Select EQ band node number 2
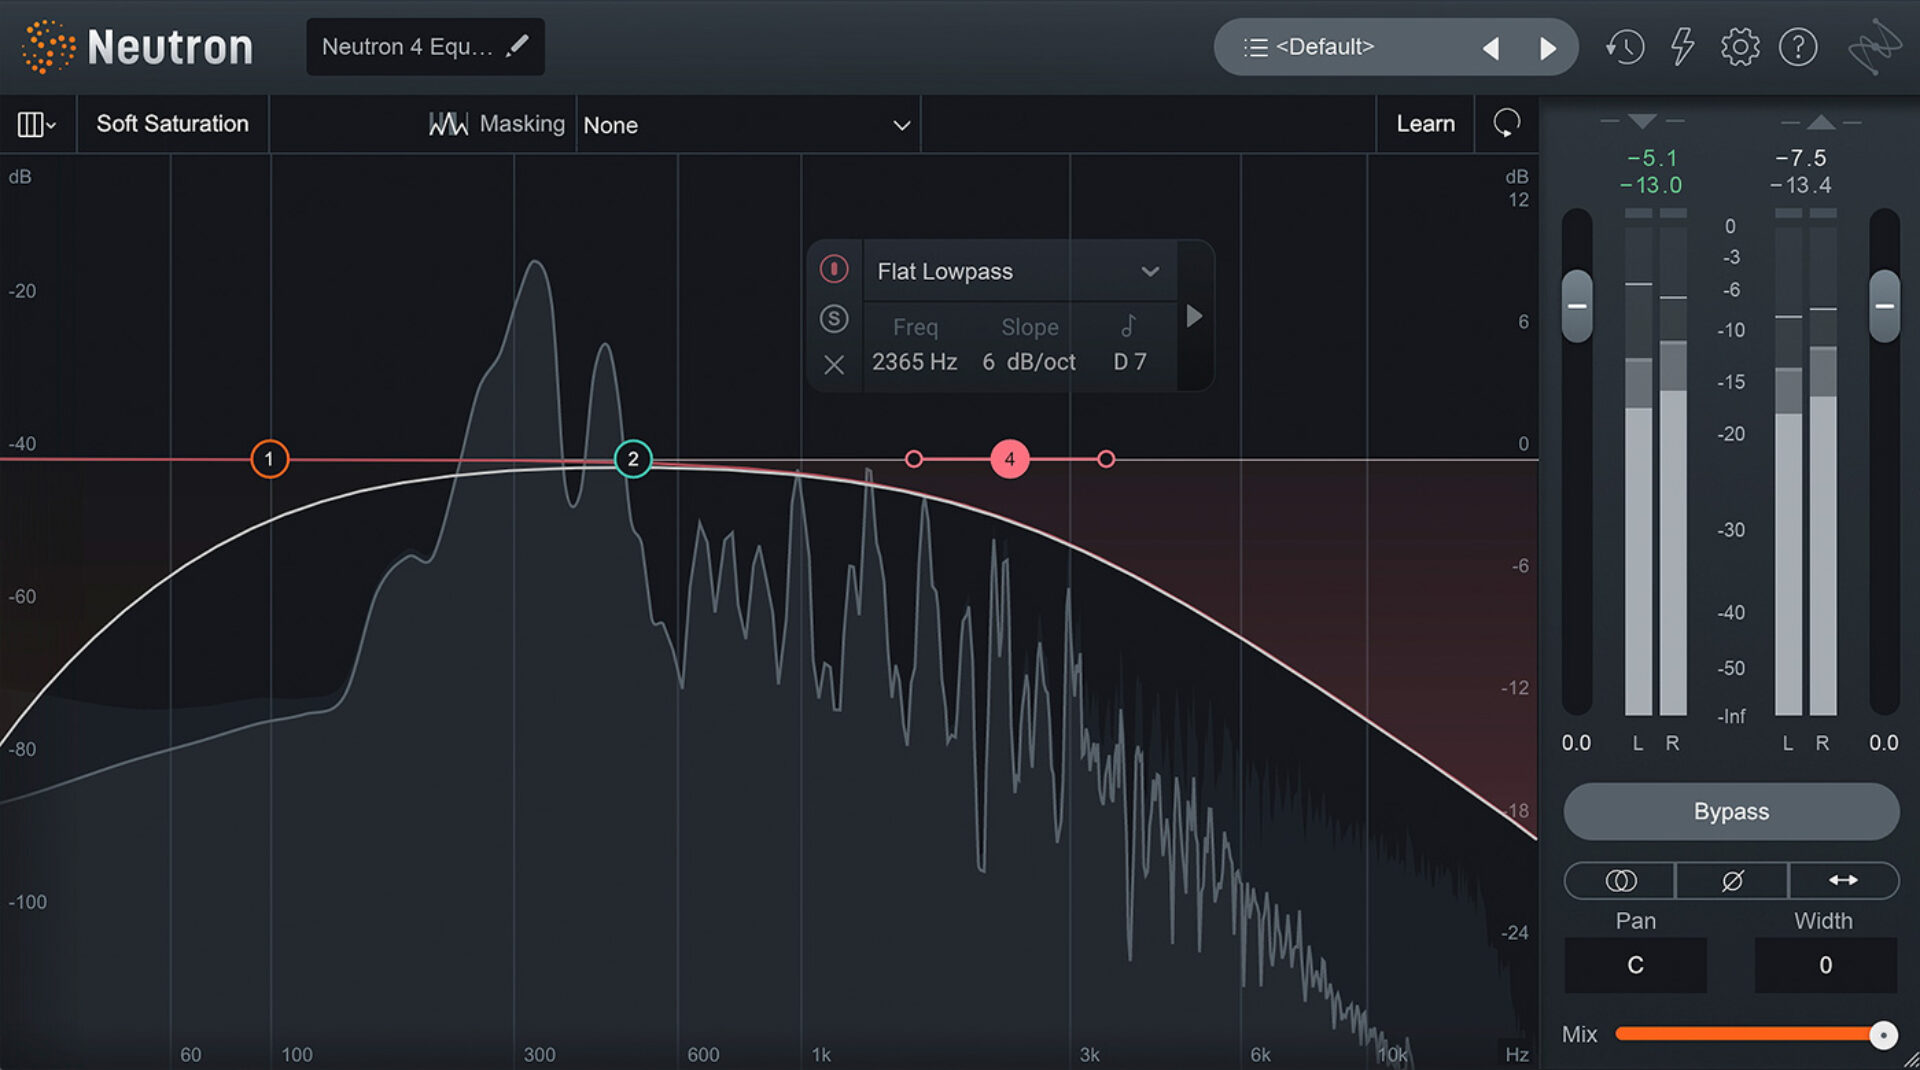 coord(632,459)
